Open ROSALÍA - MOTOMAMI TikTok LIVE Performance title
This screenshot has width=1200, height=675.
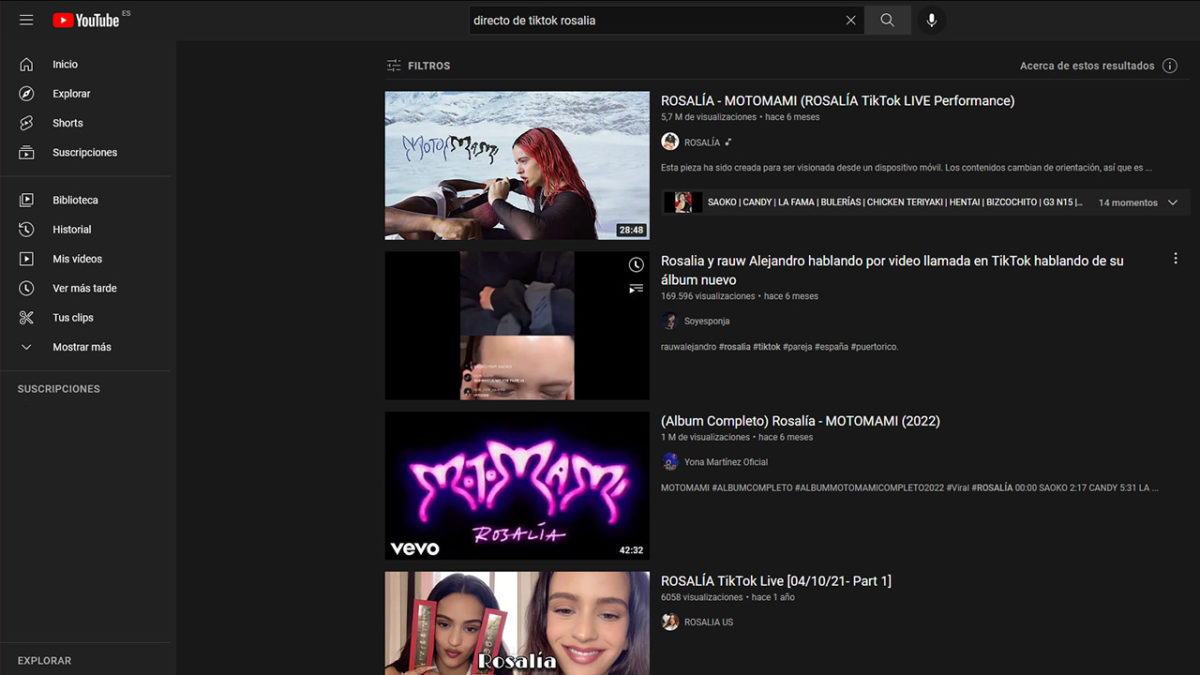pyautogui.click(x=837, y=101)
